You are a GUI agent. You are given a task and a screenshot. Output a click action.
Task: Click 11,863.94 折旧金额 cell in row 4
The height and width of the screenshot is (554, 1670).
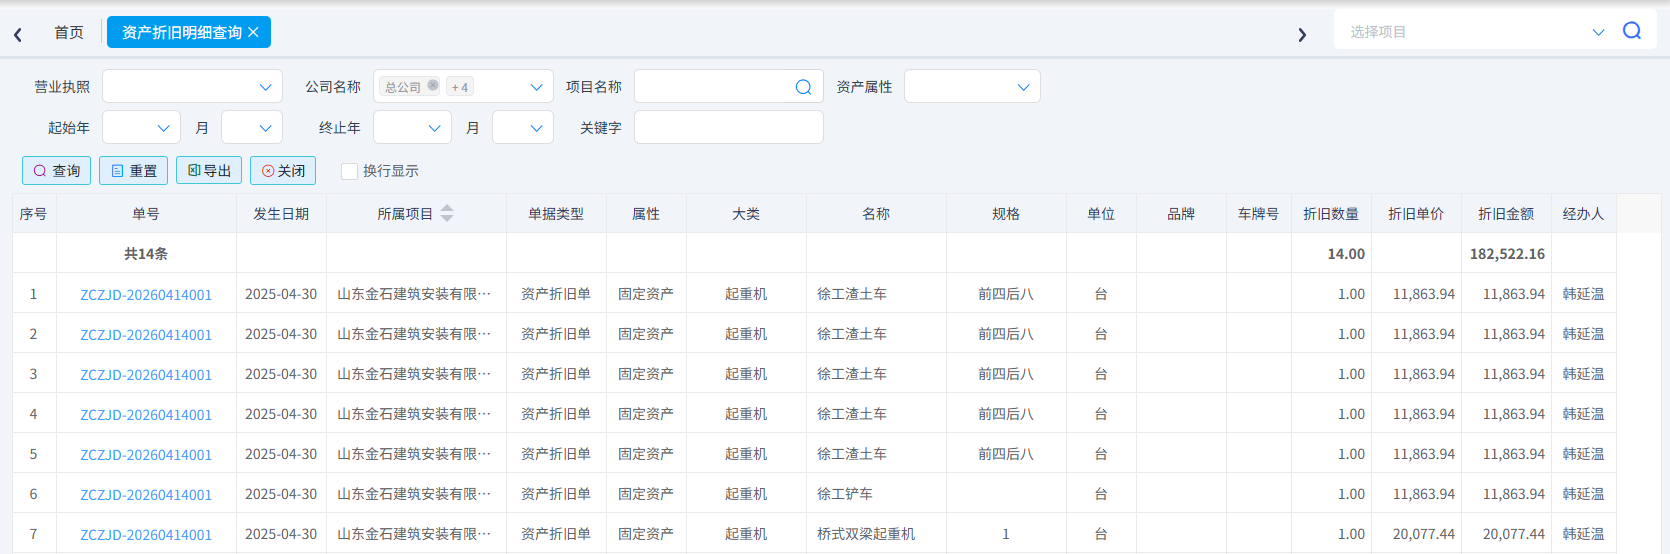tap(1506, 414)
